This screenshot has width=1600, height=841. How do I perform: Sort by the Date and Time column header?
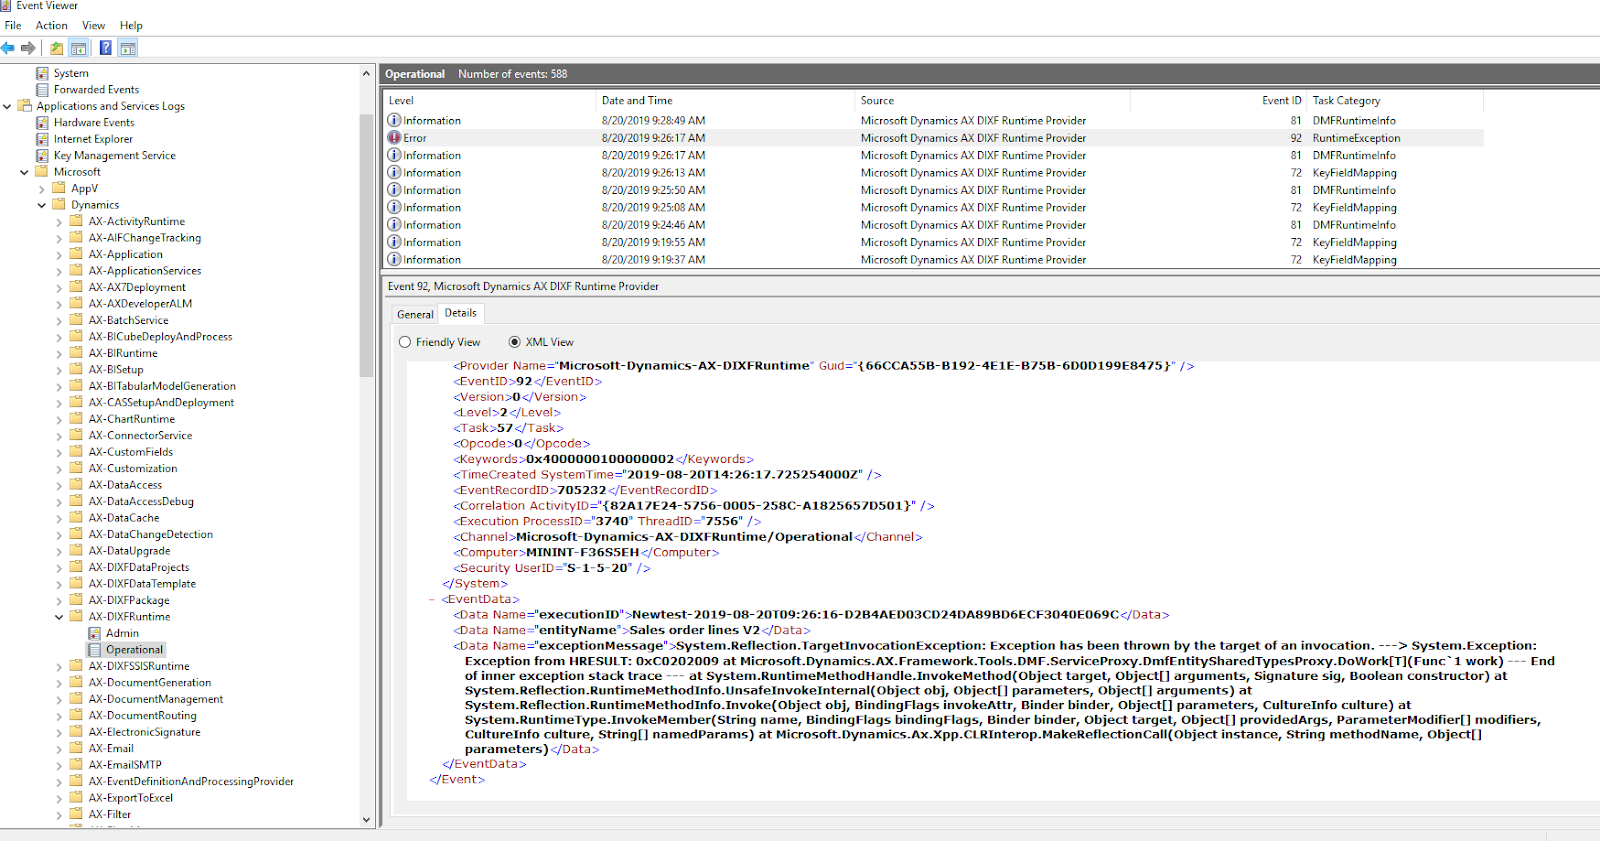[x=725, y=101]
